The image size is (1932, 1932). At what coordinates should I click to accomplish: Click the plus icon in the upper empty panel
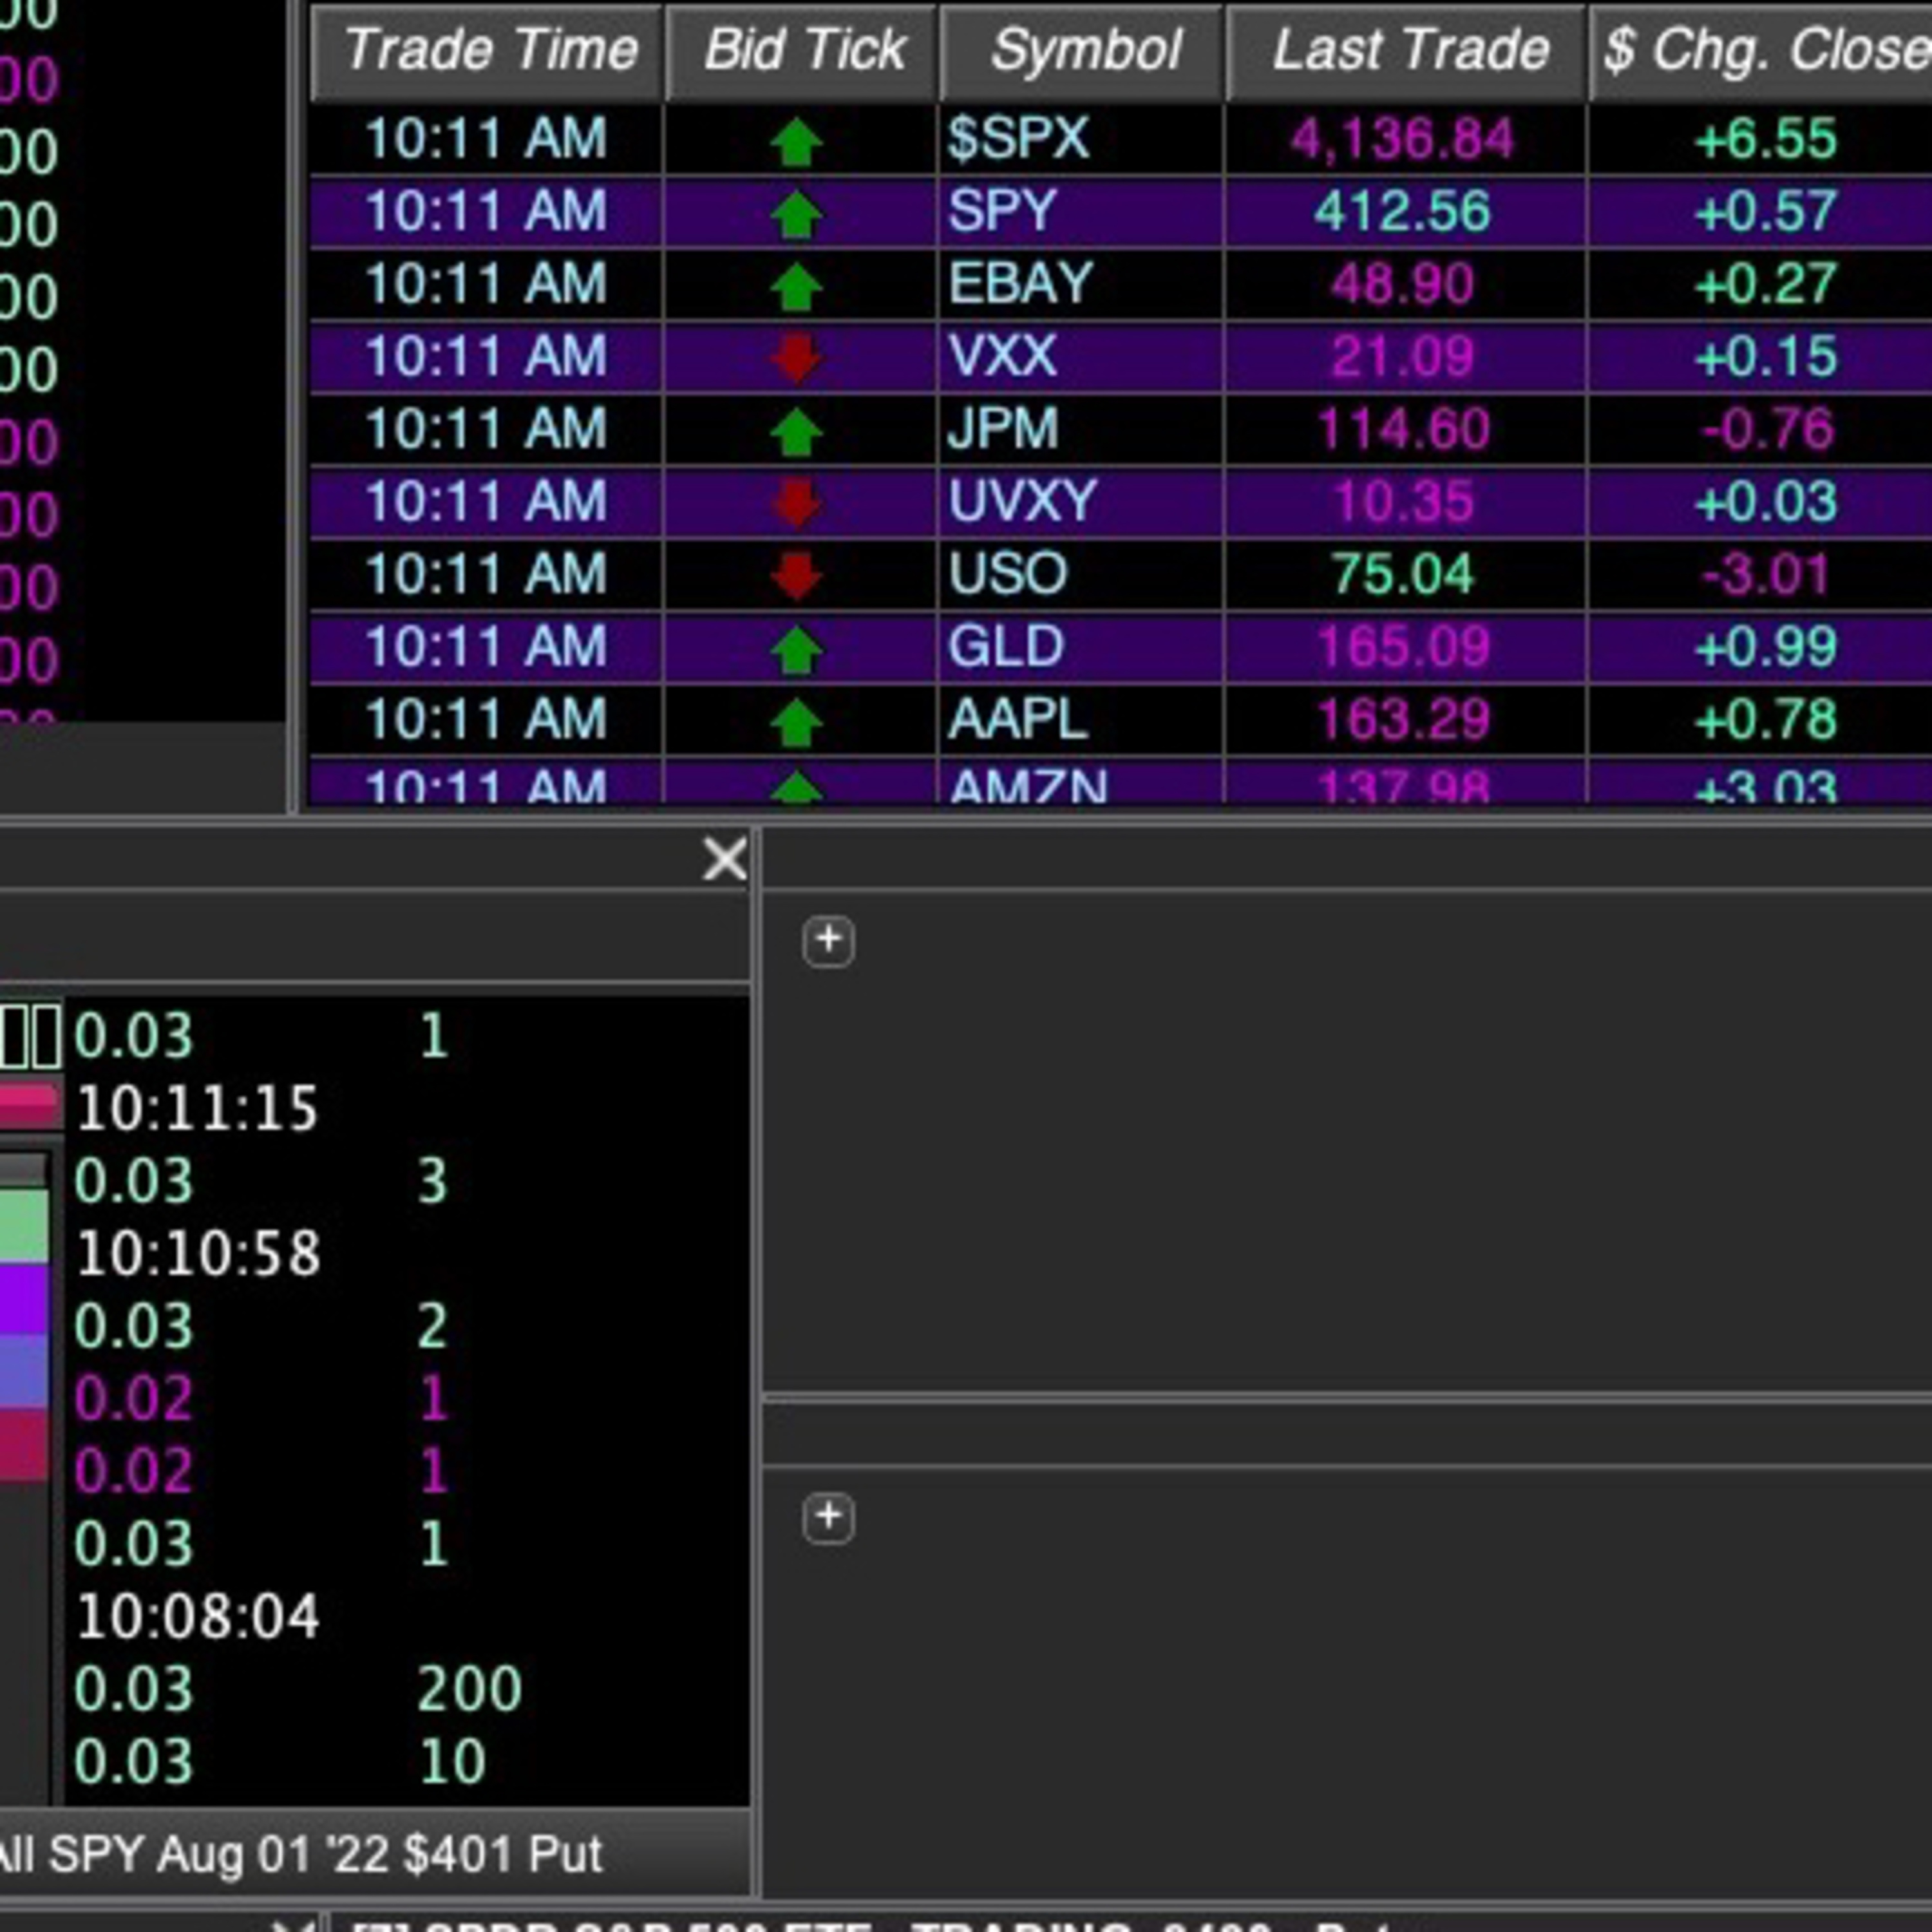828,941
